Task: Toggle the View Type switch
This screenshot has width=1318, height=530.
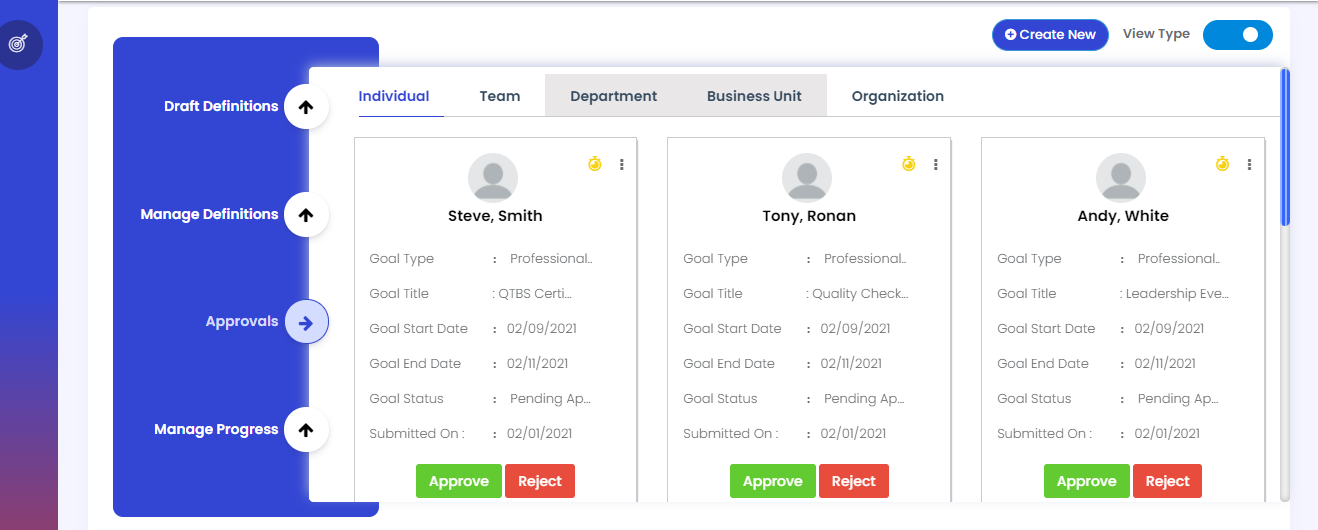Action: click(x=1237, y=35)
